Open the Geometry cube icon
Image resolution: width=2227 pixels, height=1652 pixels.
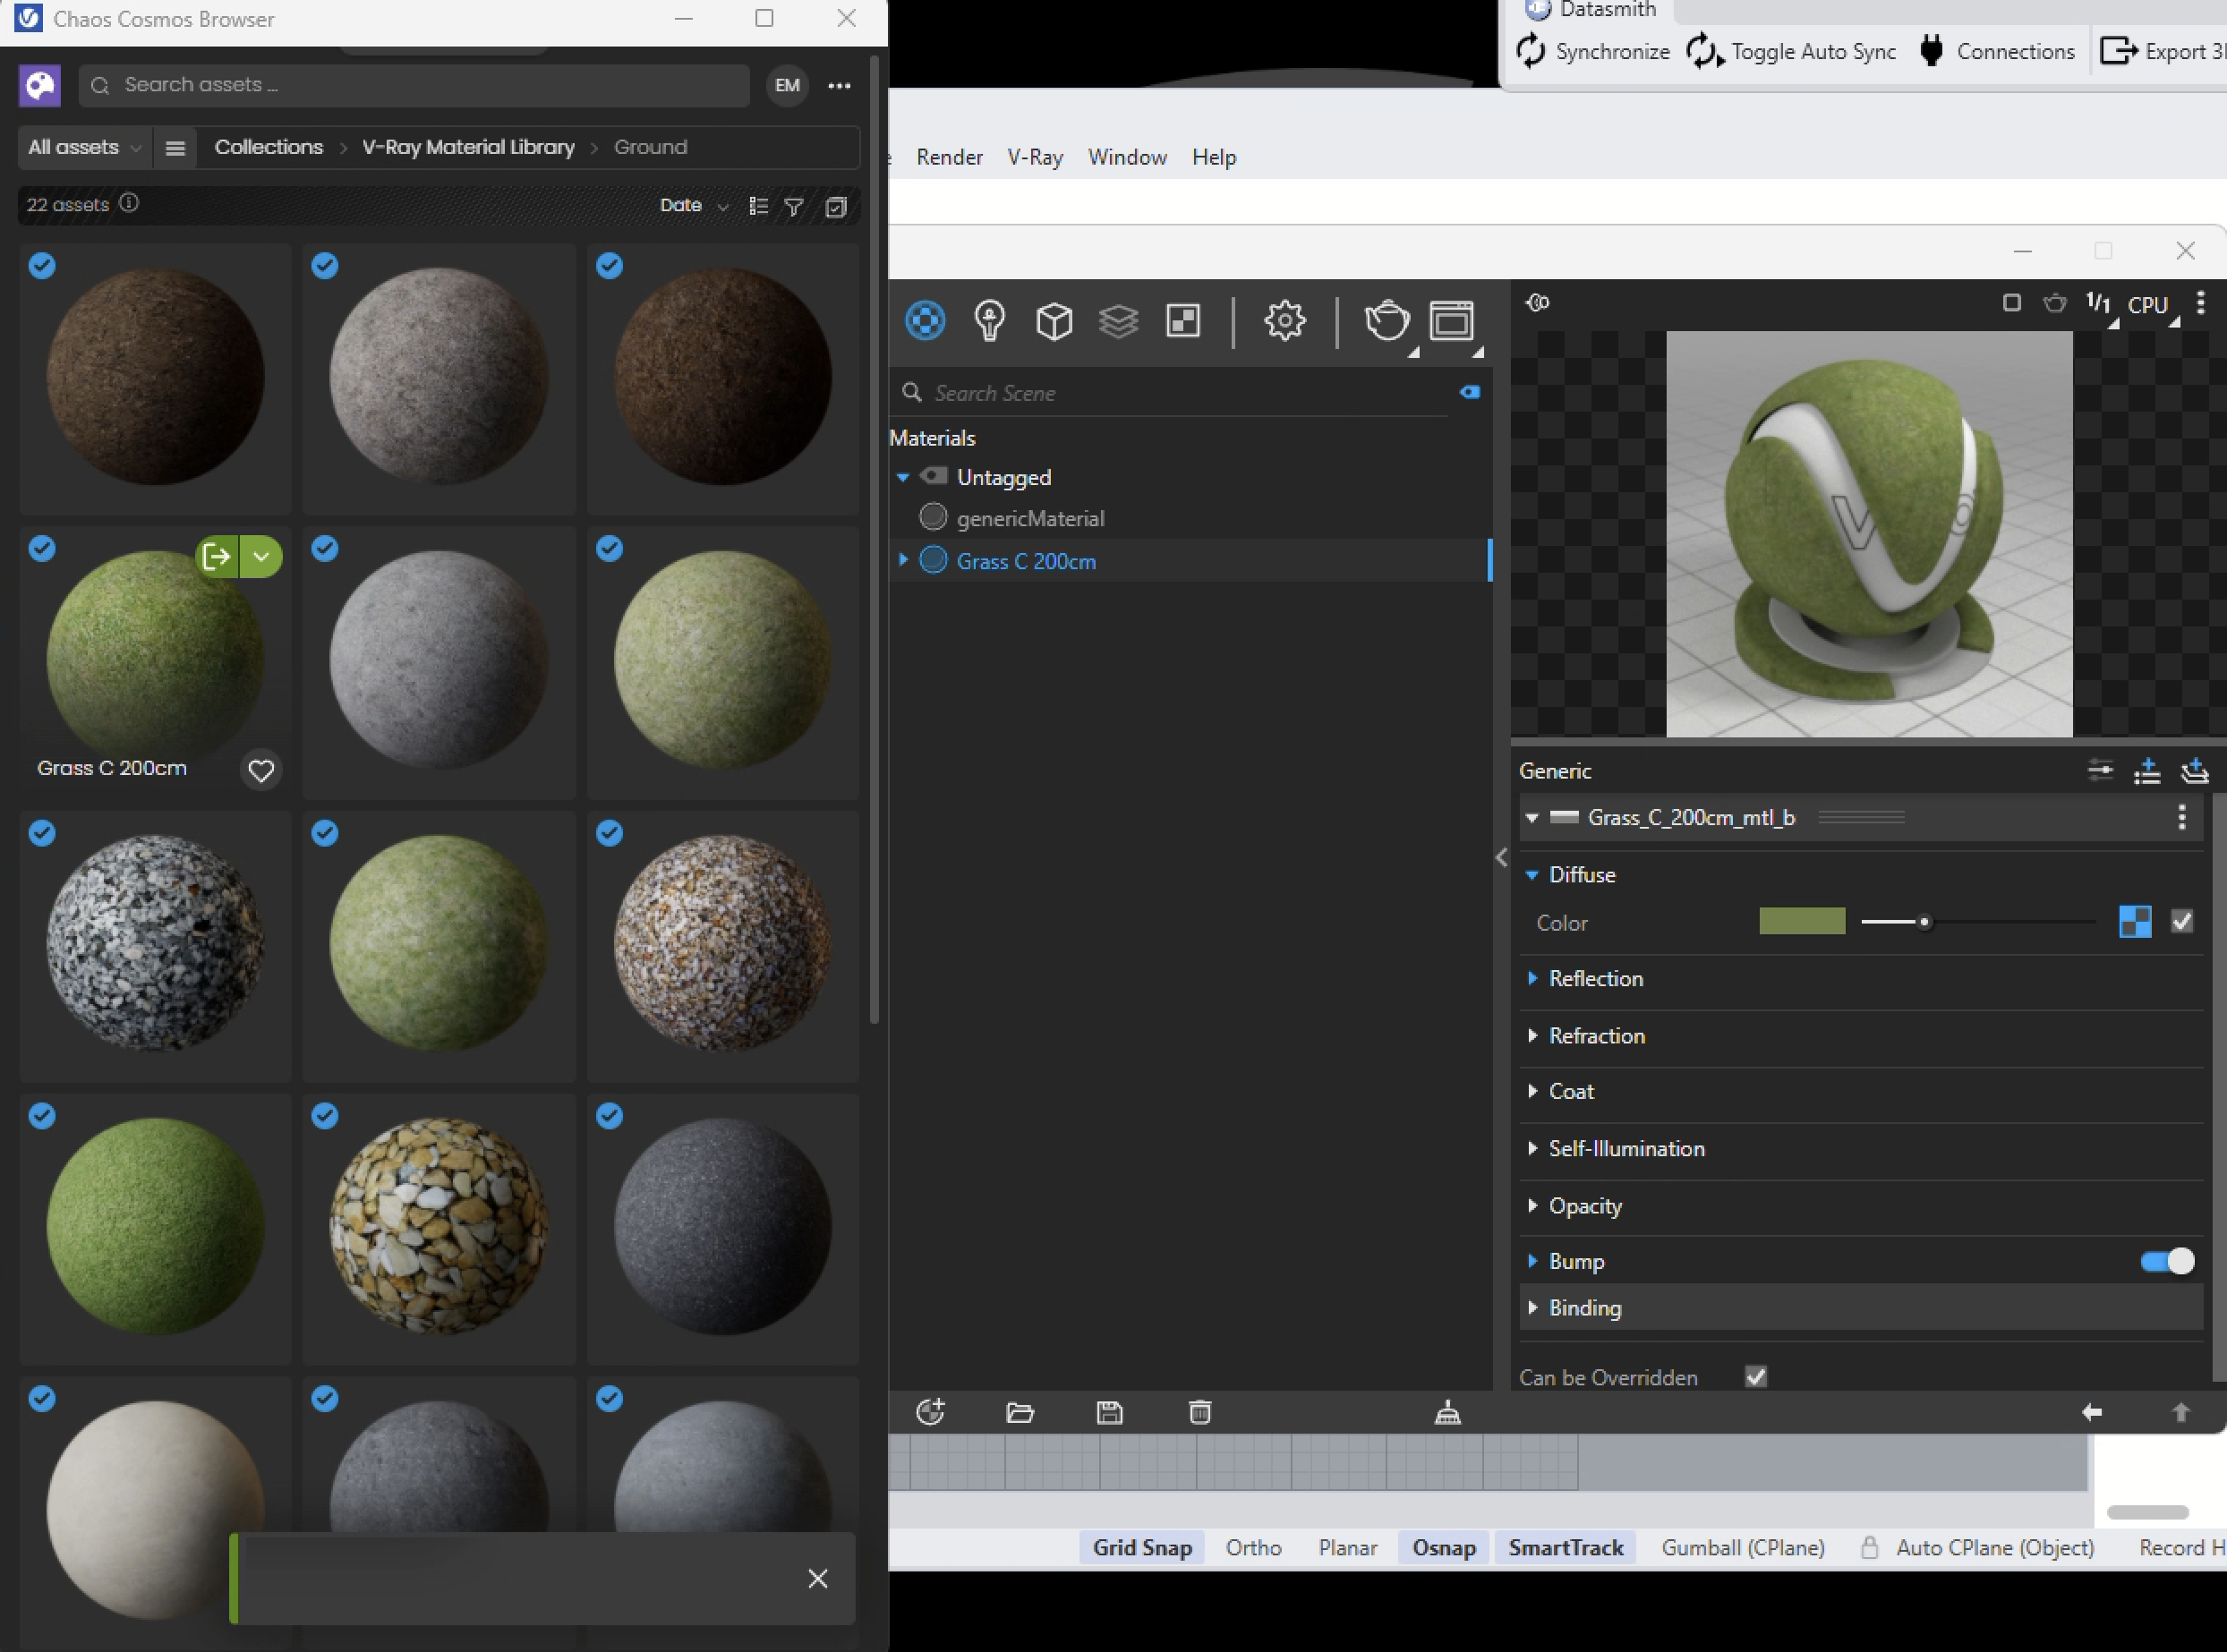click(1054, 321)
